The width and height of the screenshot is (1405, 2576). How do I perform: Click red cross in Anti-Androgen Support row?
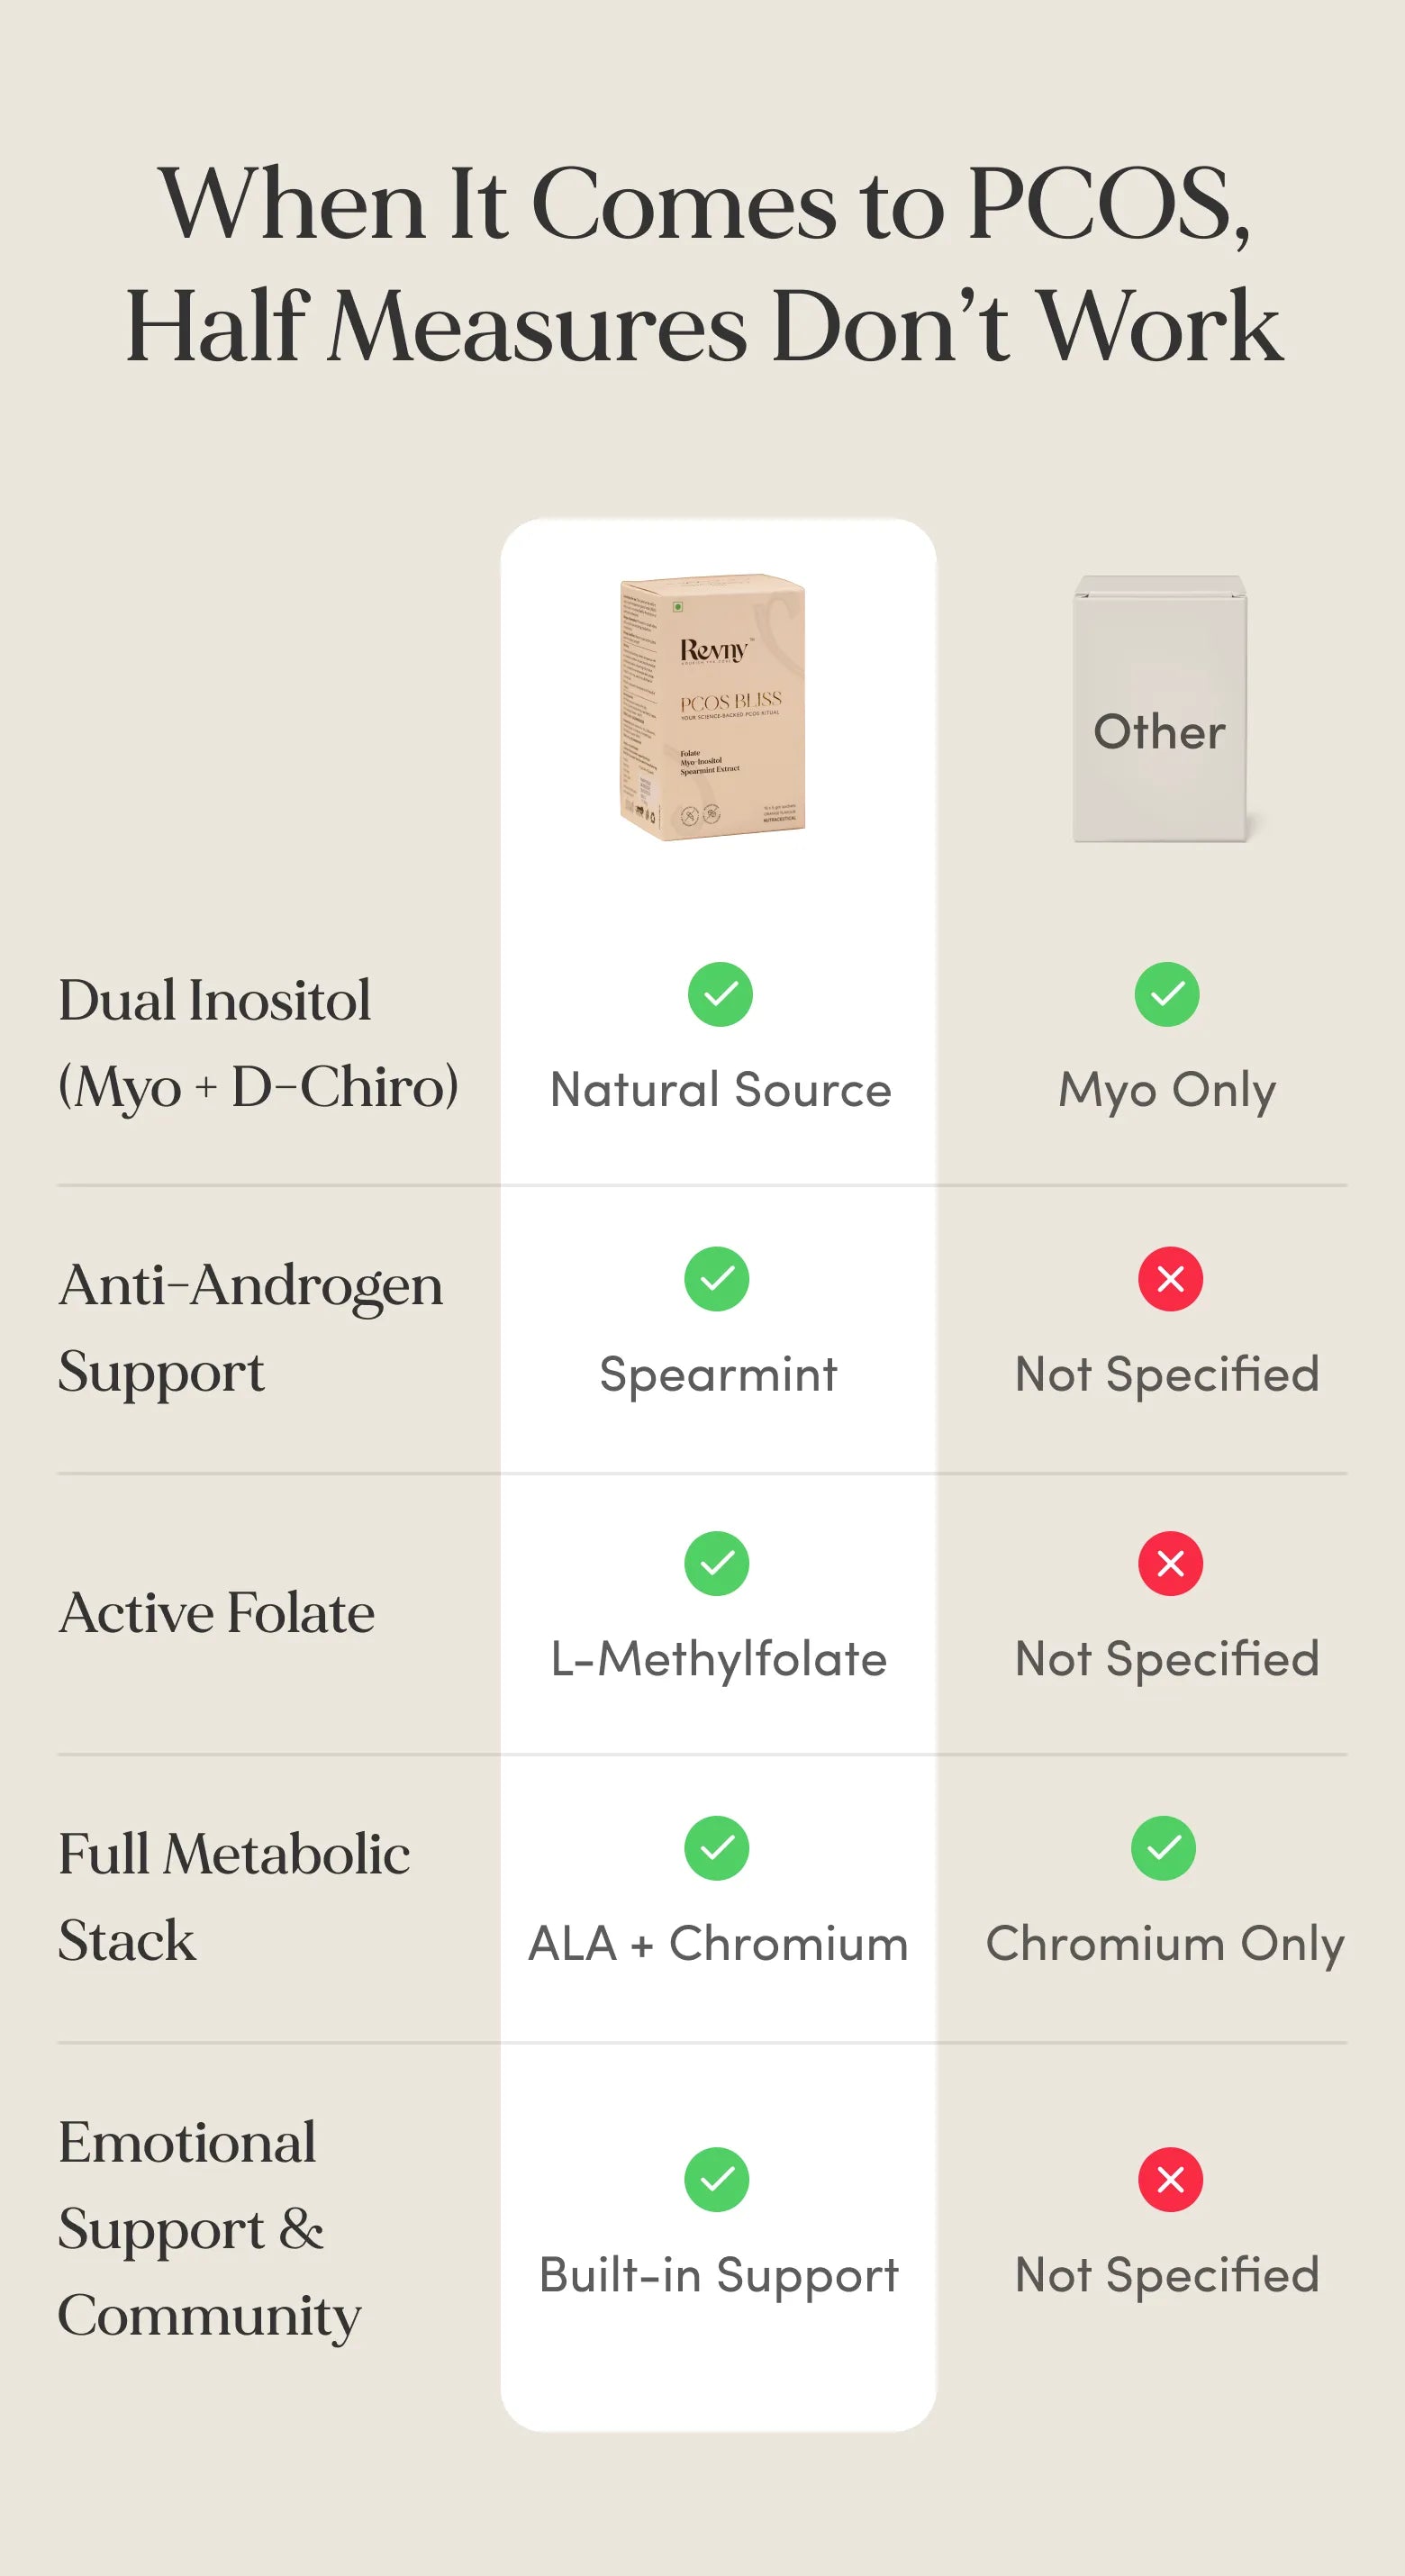(x=1170, y=1278)
